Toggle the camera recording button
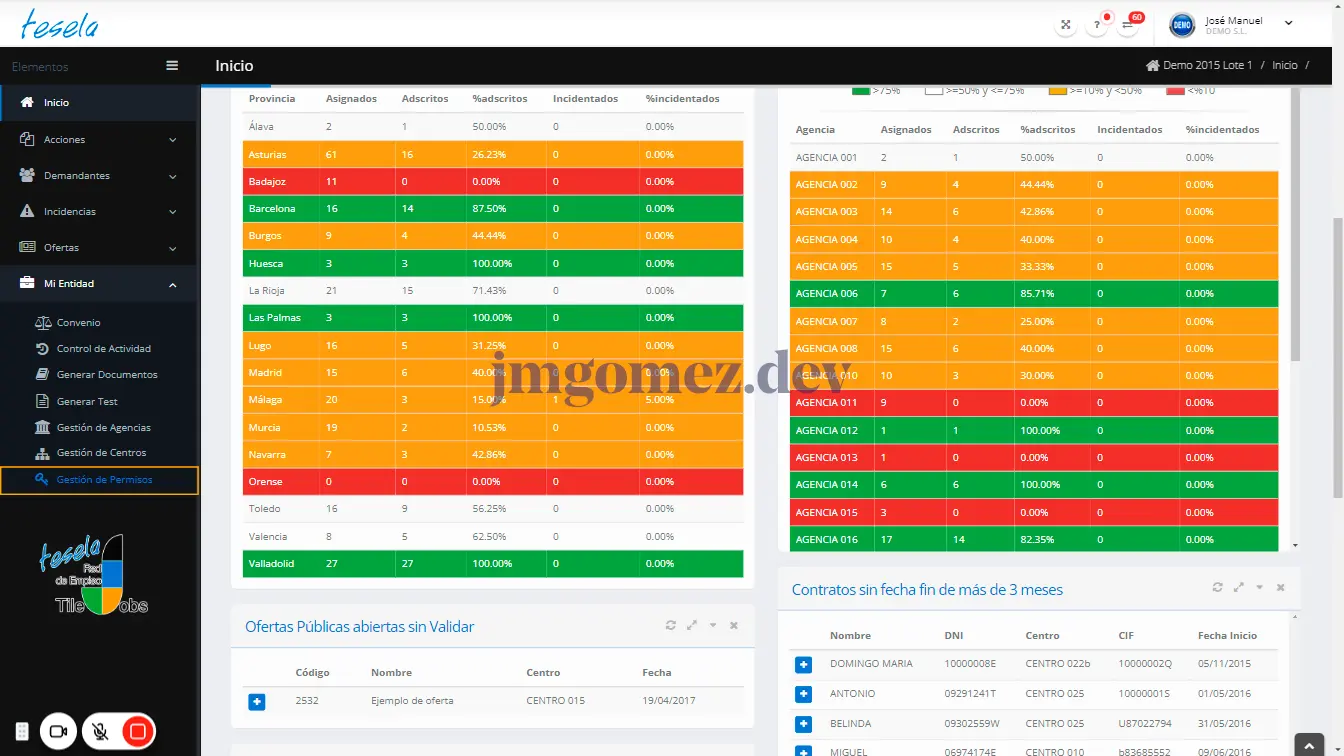The image size is (1344, 756). tap(58, 732)
